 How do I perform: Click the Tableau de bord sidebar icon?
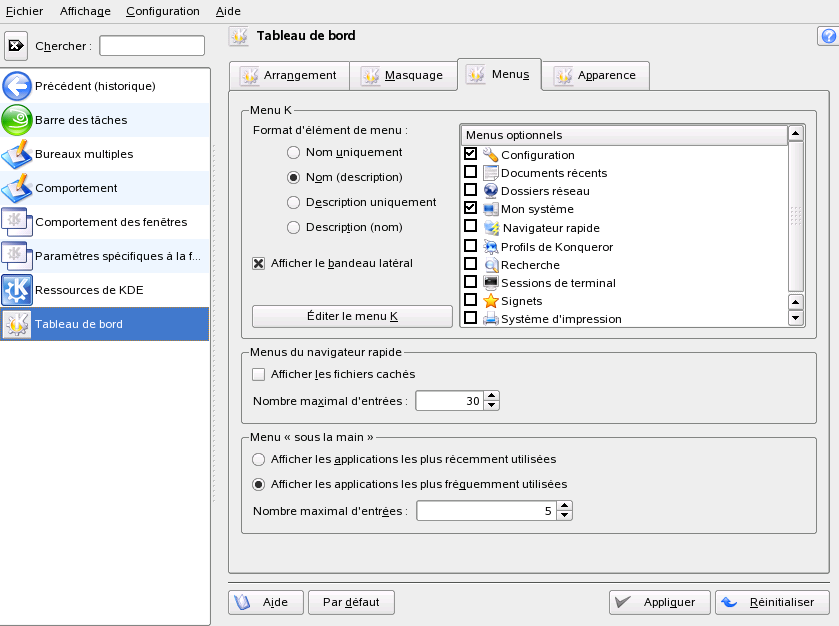(17, 324)
